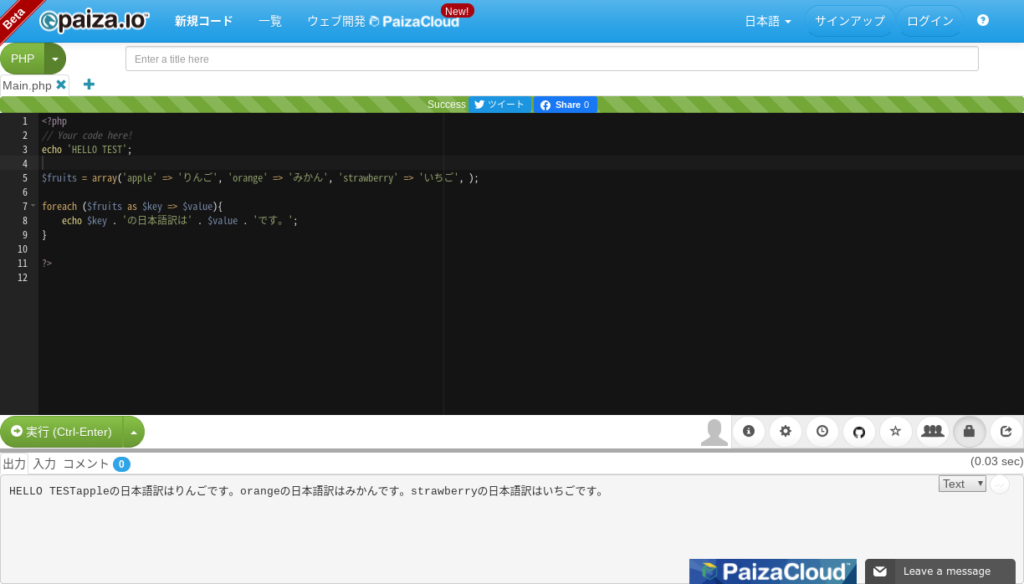Open the collaborators group icon

pyautogui.click(x=932, y=431)
